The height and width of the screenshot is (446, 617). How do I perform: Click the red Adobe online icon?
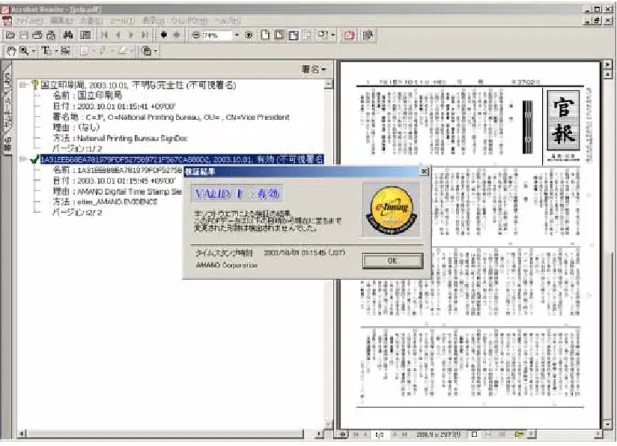(349, 35)
